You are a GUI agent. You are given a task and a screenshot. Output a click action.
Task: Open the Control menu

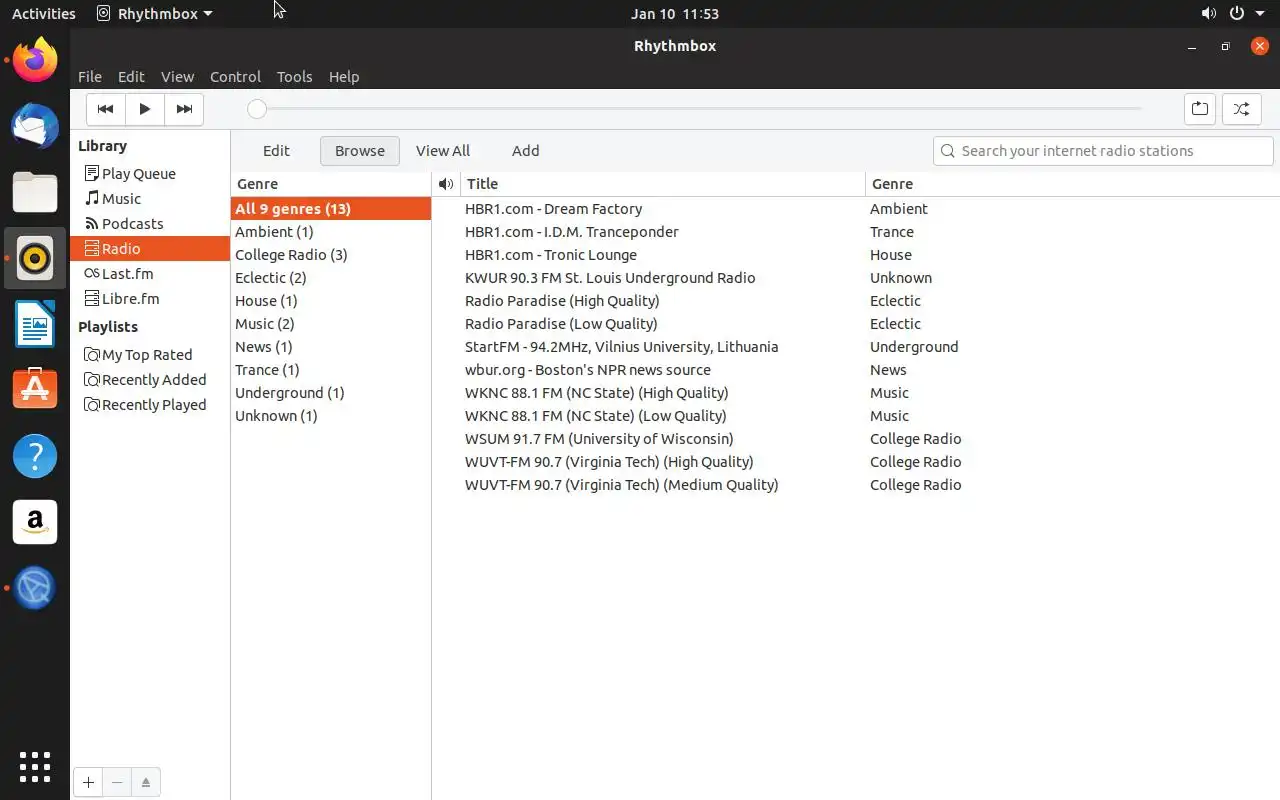235,76
